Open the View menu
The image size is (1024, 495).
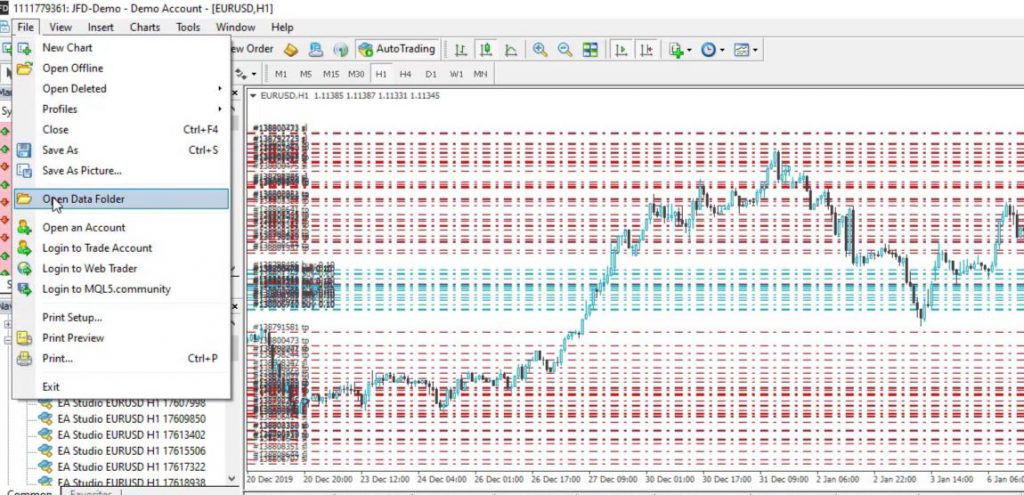pos(61,27)
